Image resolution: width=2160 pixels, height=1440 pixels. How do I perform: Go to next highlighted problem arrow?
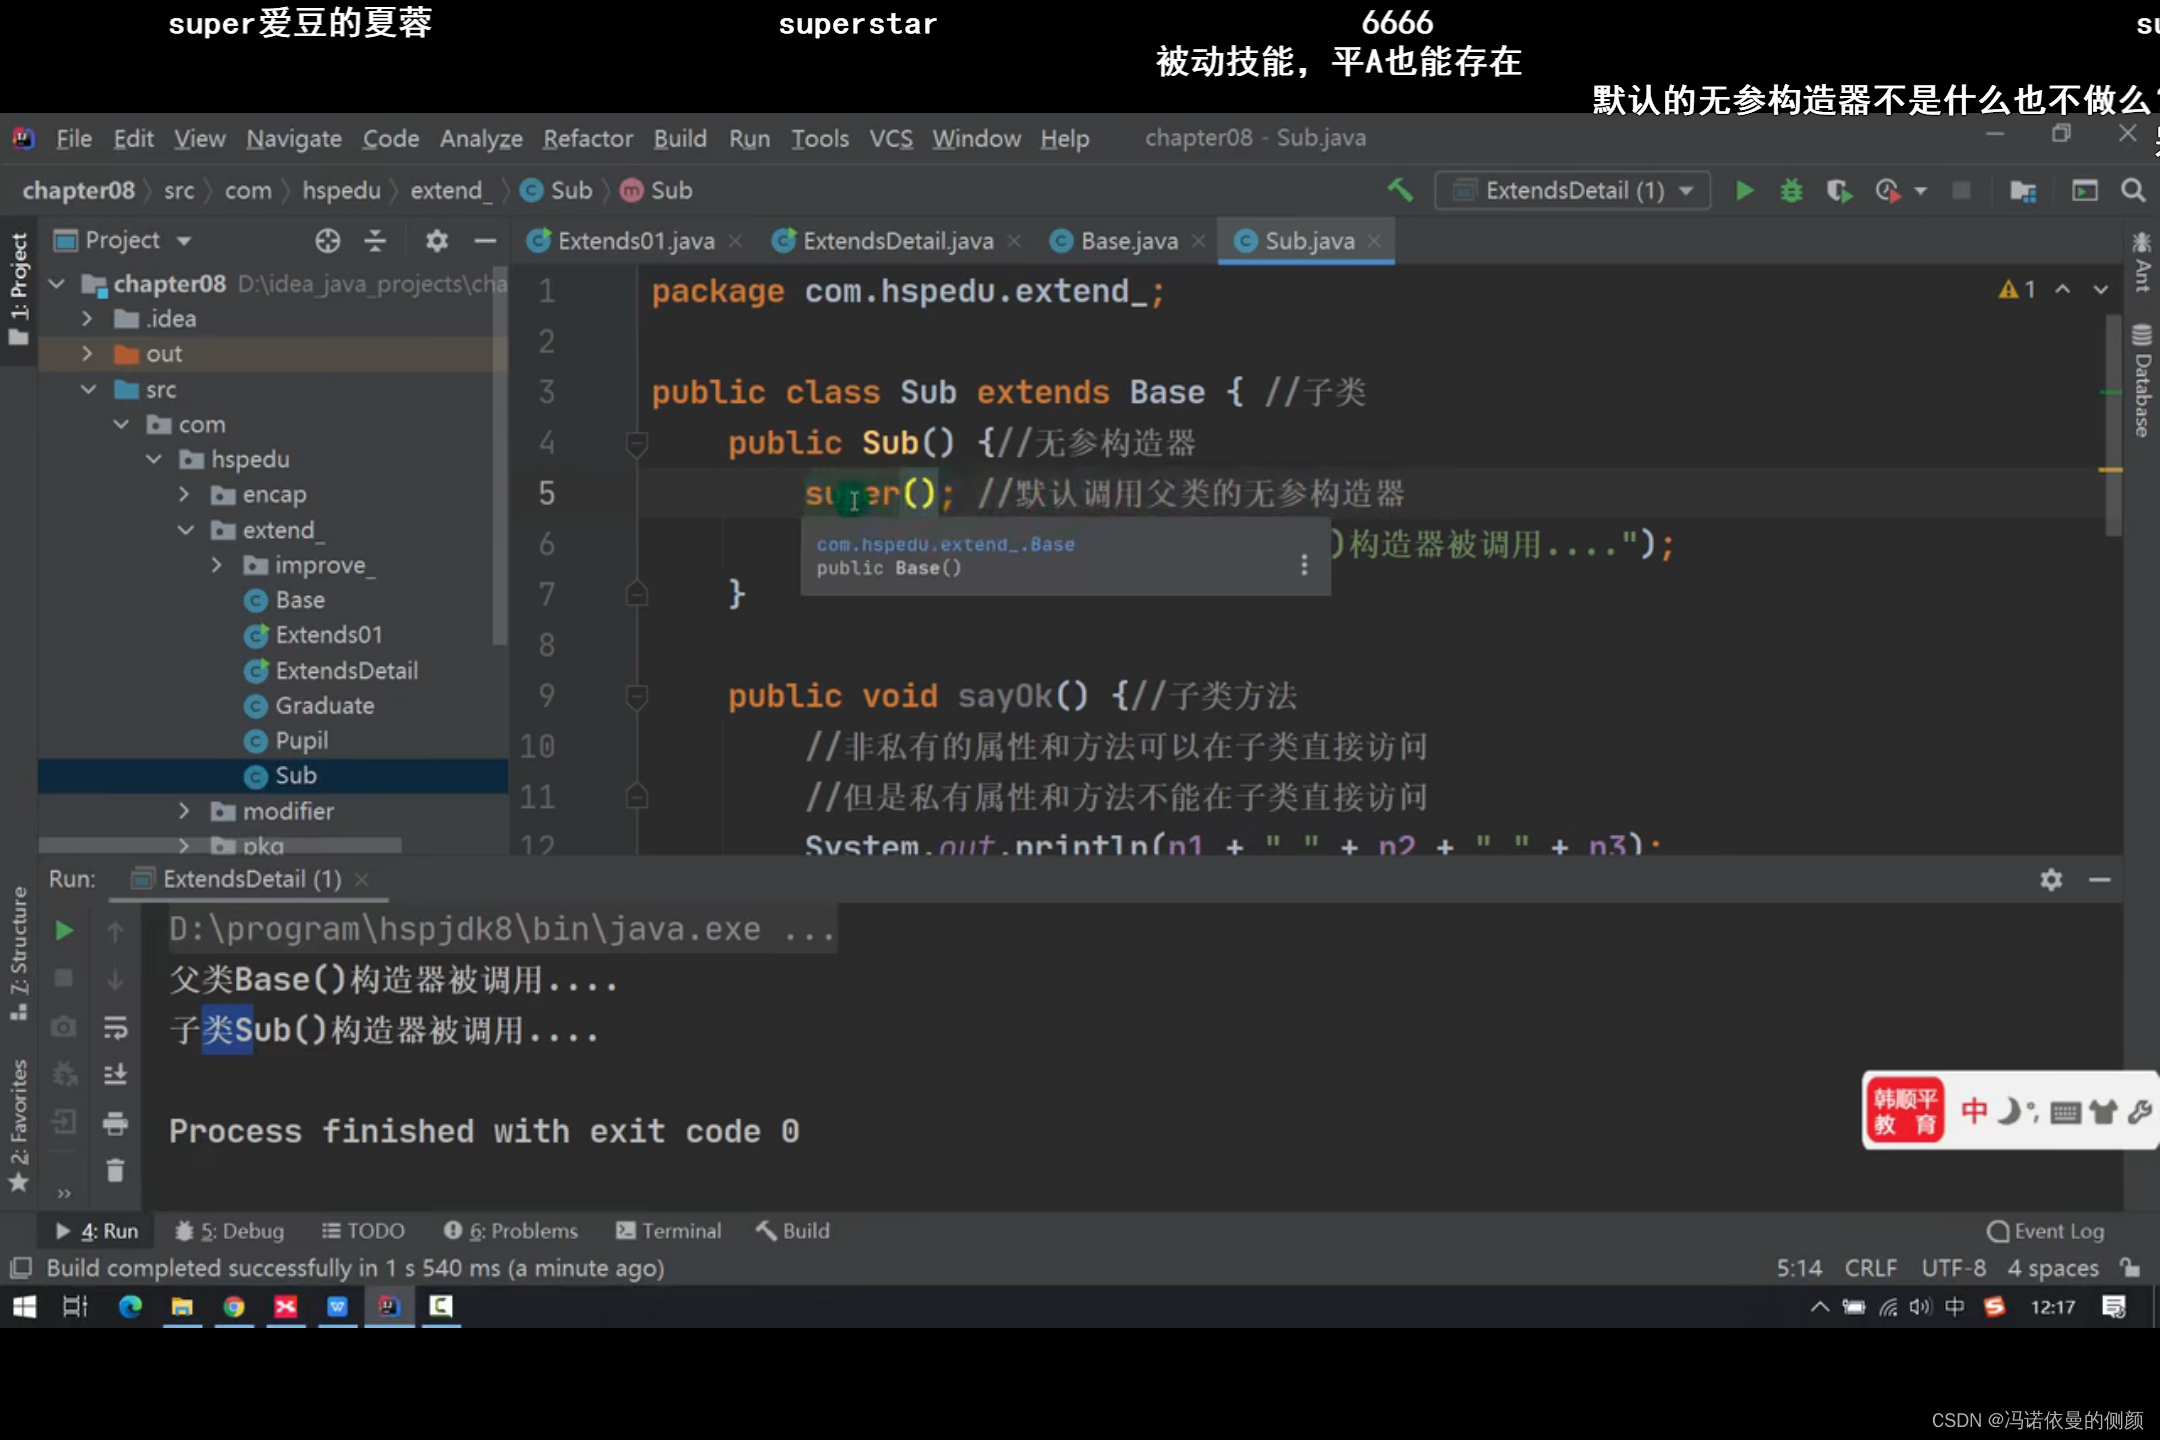[x=2101, y=289]
